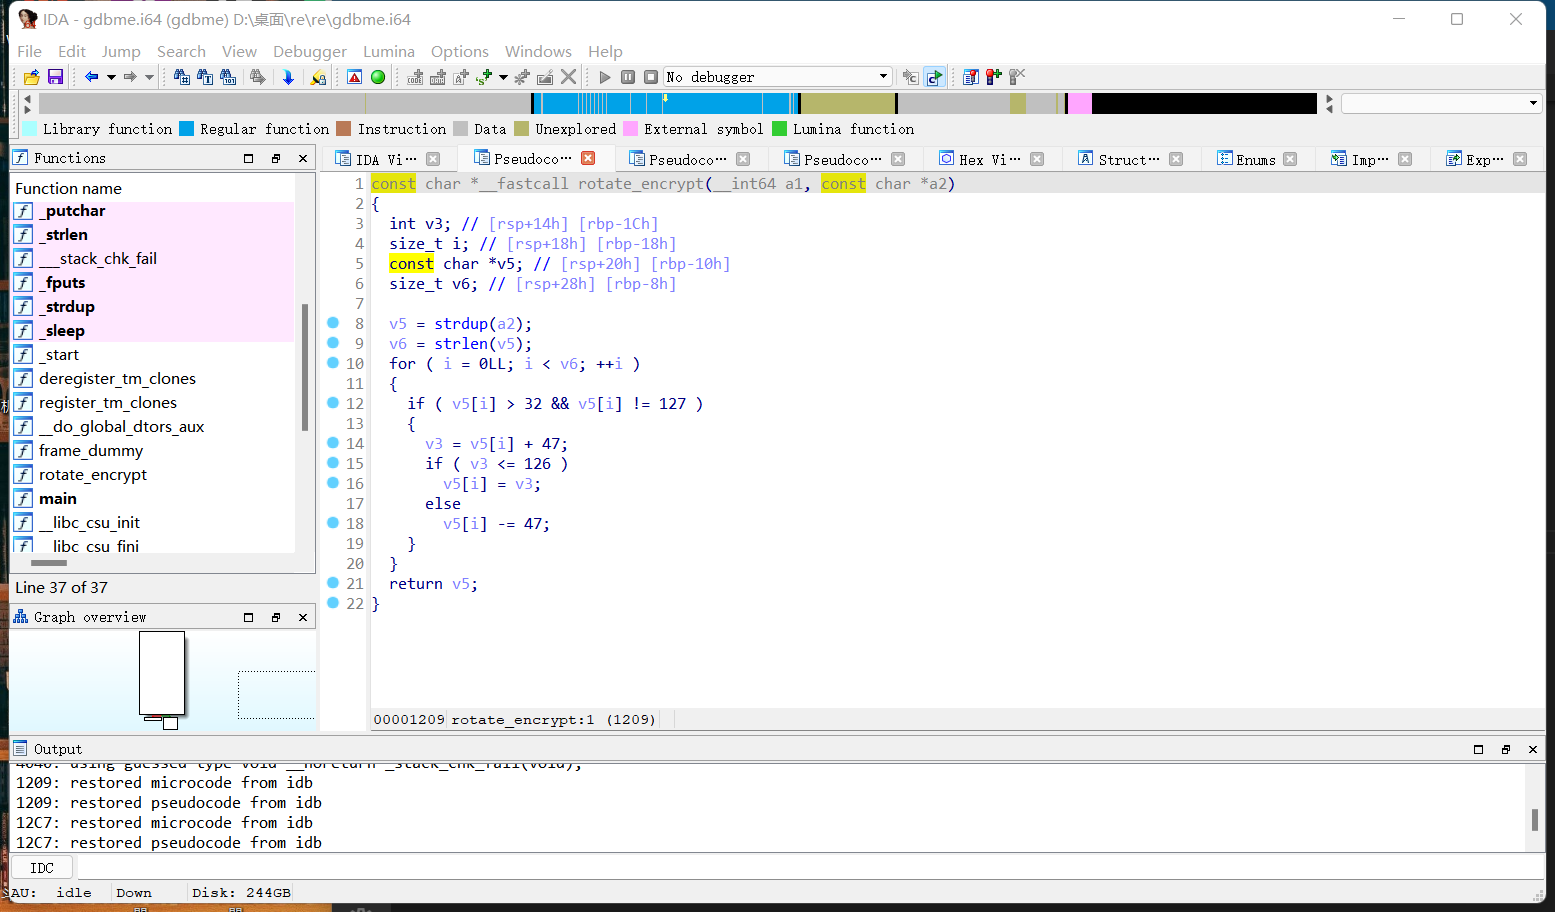The width and height of the screenshot is (1555, 912).
Task: Click the External symbol pink legend swatch
Action: [631, 129]
